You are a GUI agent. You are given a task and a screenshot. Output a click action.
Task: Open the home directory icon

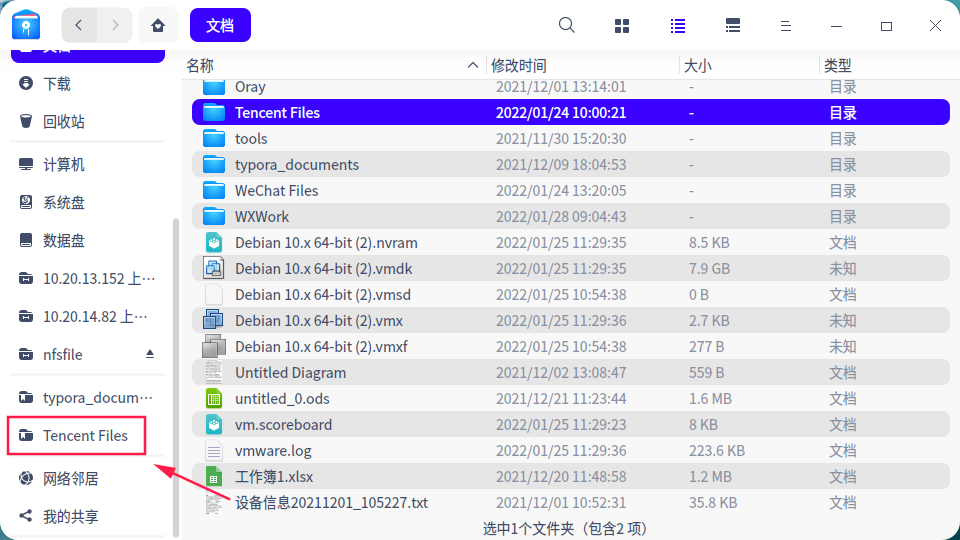pos(158,25)
